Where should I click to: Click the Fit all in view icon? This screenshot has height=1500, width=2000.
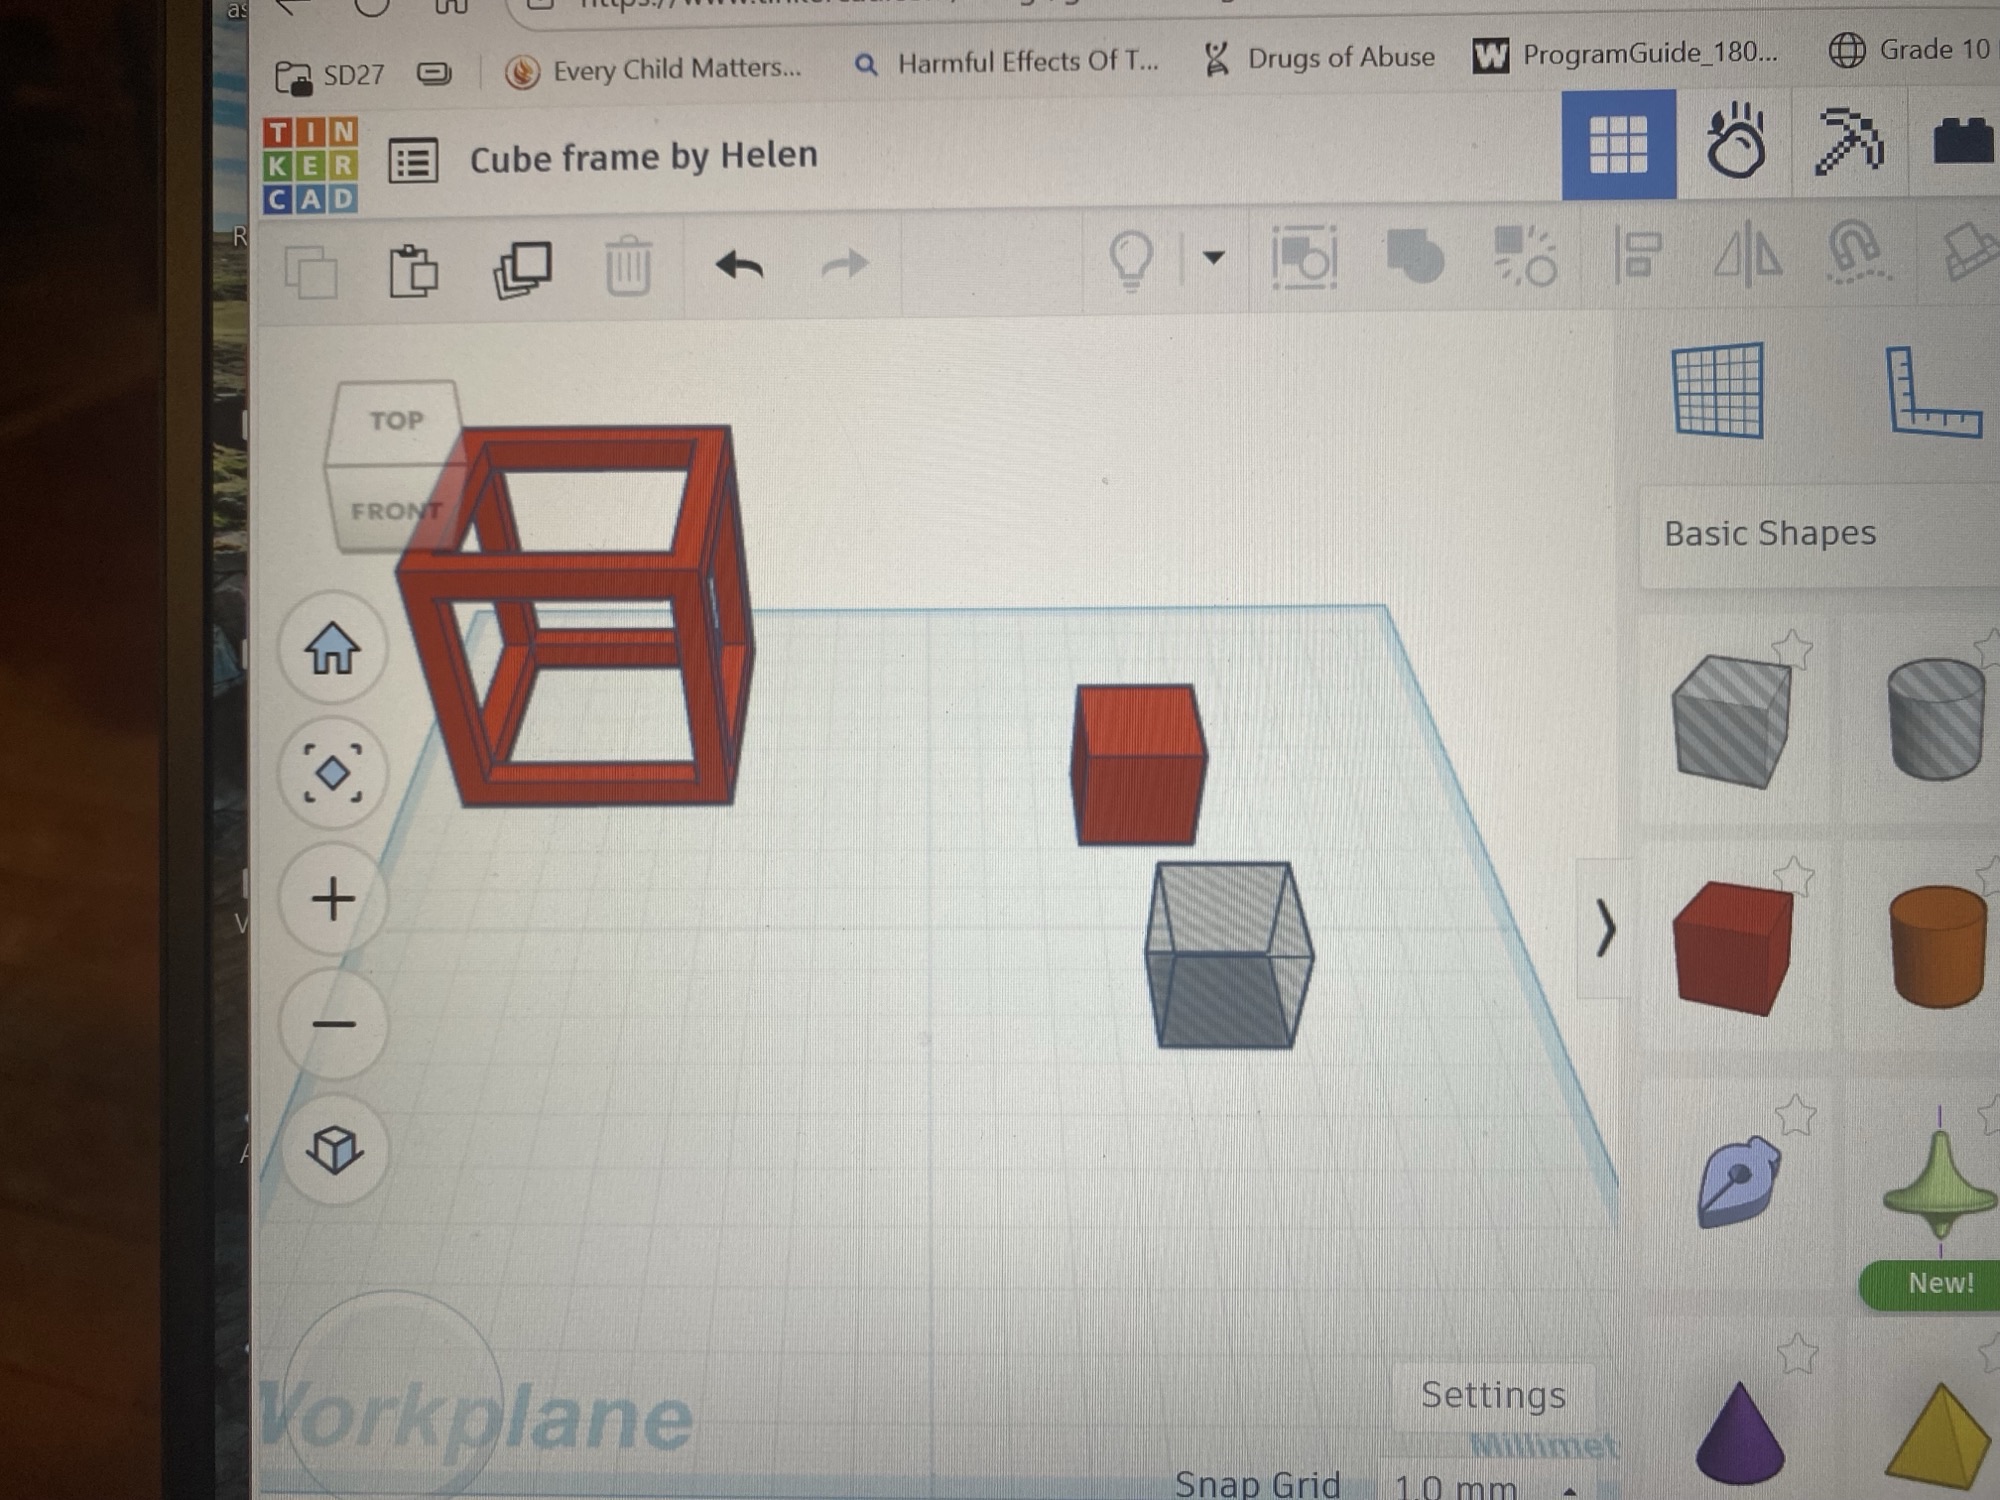(x=332, y=773)
